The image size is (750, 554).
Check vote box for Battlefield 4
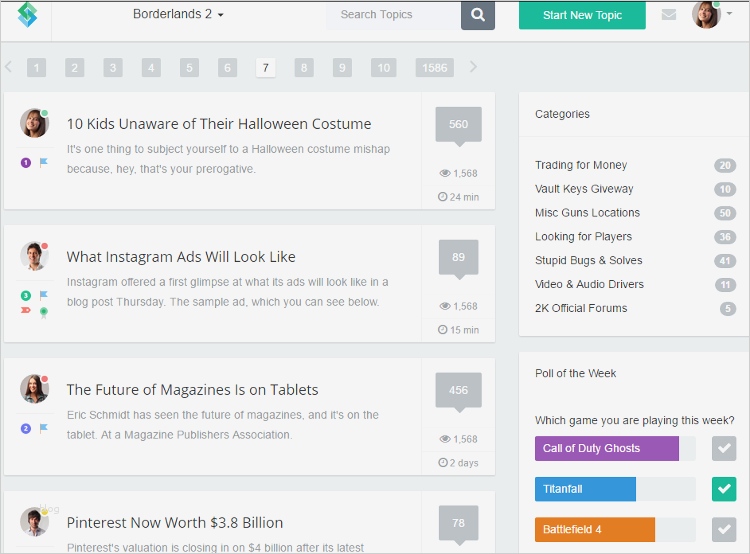click(x=724, y=530)
